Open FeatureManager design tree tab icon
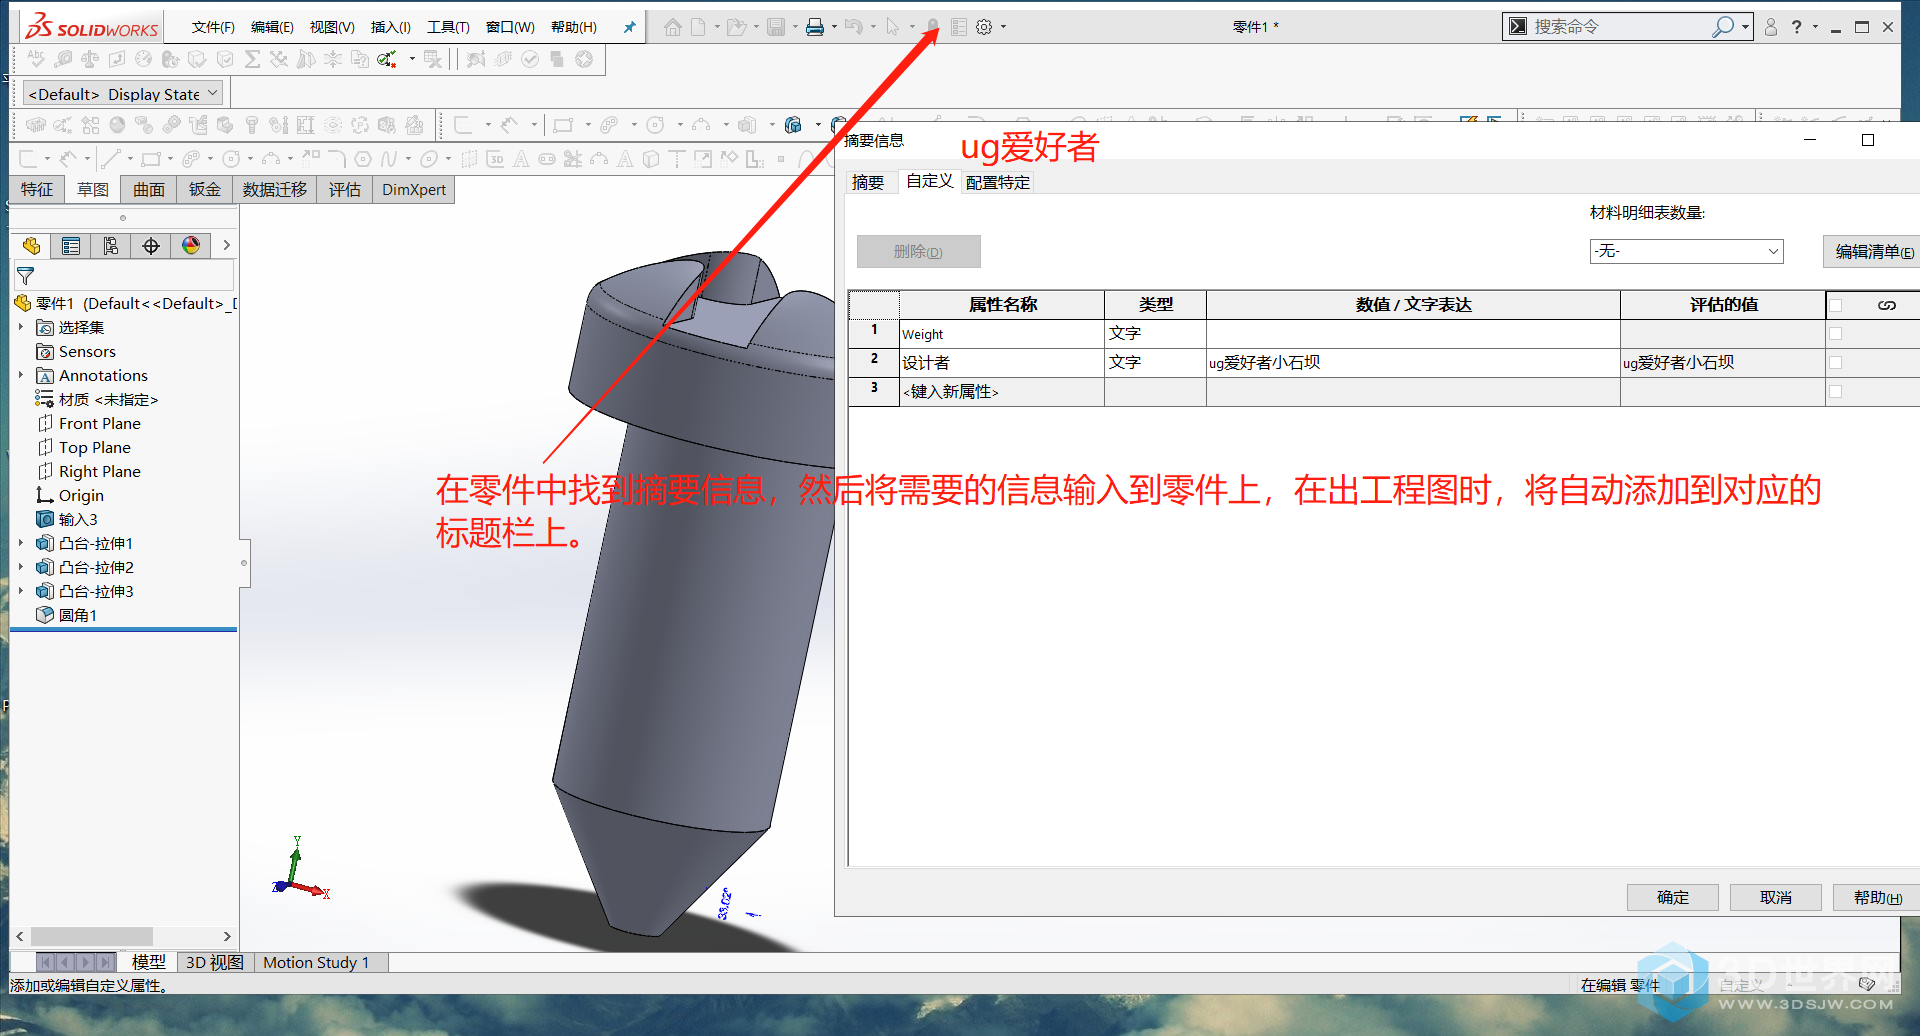Screen dimensions: 1920x1036 31,246
